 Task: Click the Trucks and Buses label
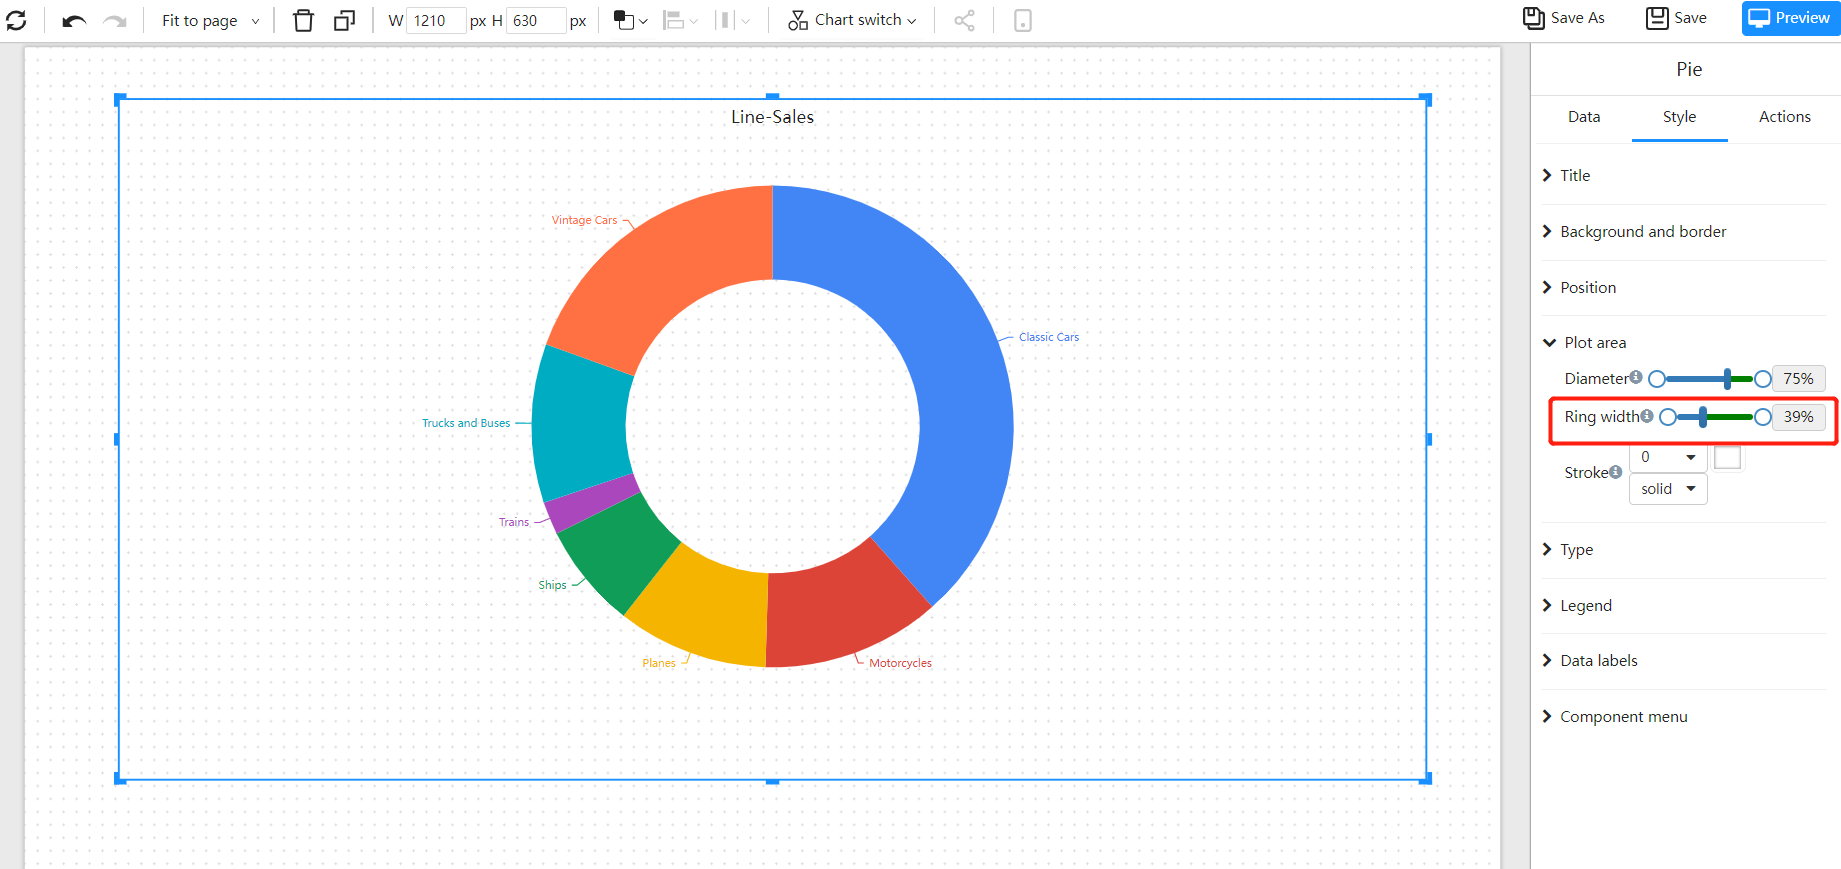coord(466,423)
